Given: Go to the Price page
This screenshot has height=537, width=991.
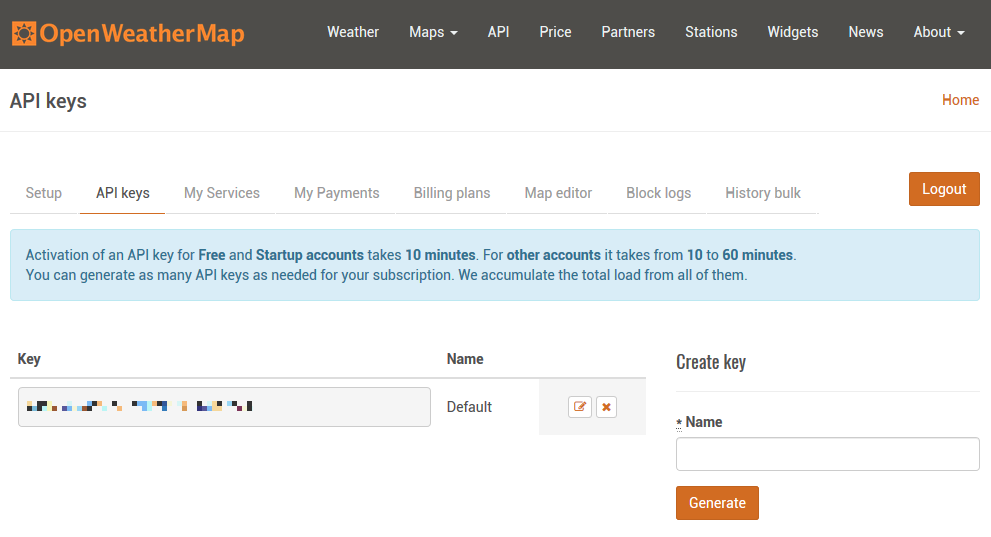Looking at the screenshot, I should 555,32.
